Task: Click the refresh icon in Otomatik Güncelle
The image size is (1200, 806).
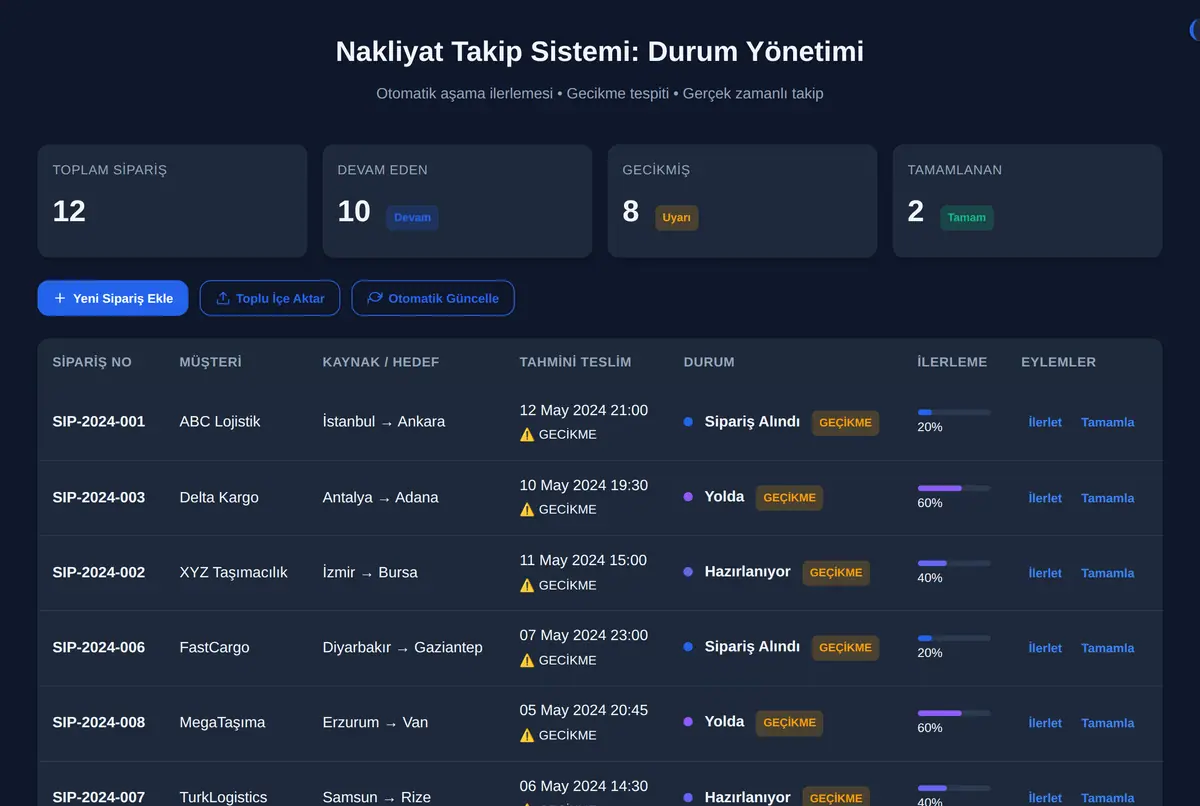Action: tap(375, 298)
